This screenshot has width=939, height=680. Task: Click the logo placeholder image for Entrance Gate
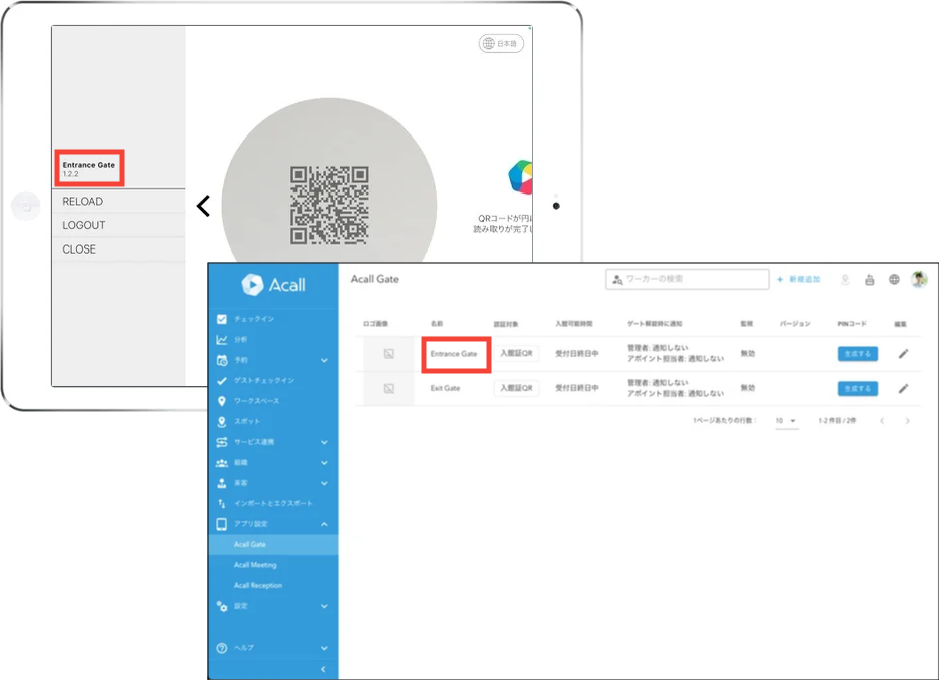click(389, 354)
